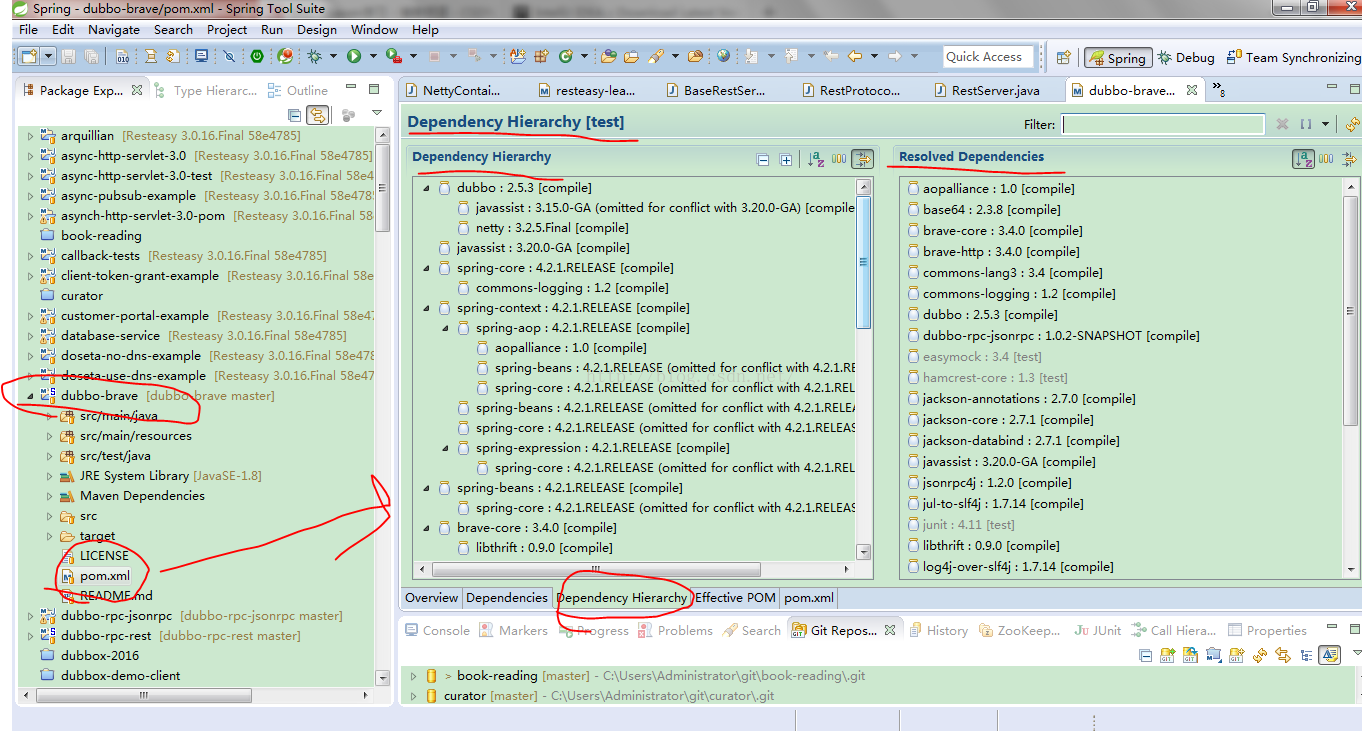Toggle the Spring perspective button
Screen dimensions: 1362x731
(1119, 58)
